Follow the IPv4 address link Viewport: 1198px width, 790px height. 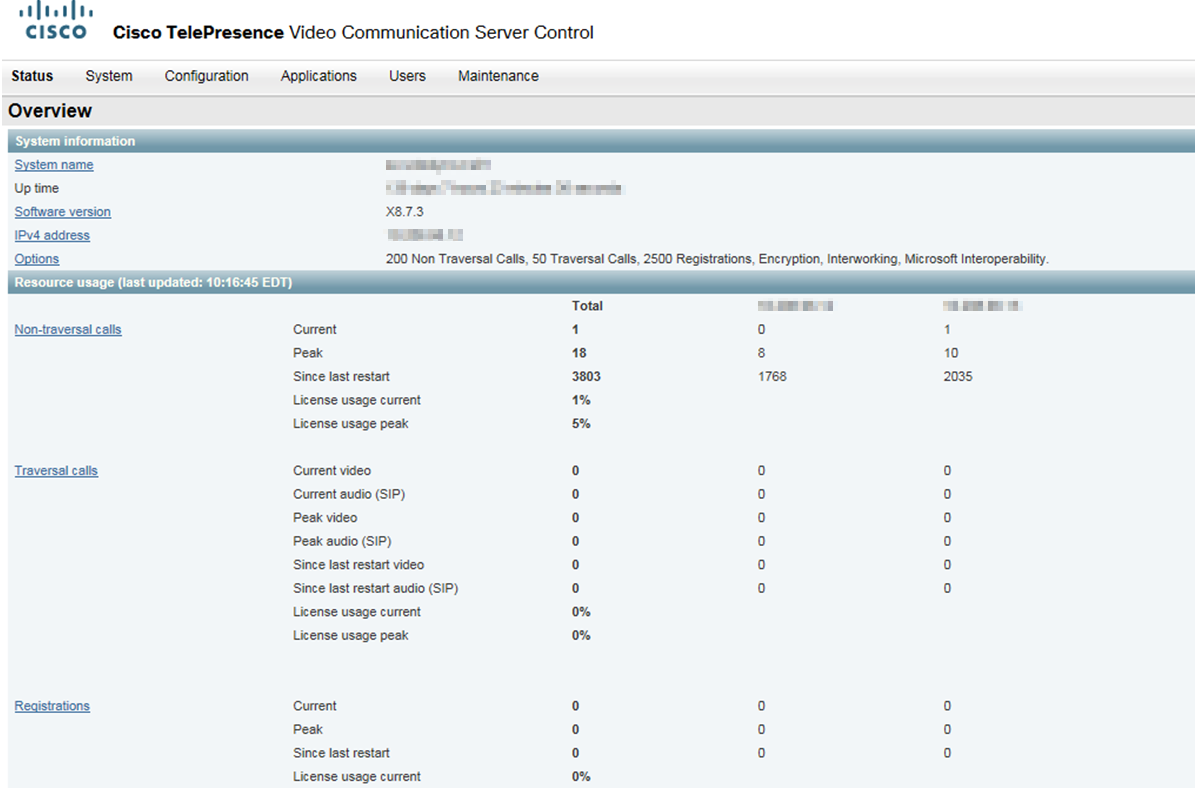click(x=52, y=235)
